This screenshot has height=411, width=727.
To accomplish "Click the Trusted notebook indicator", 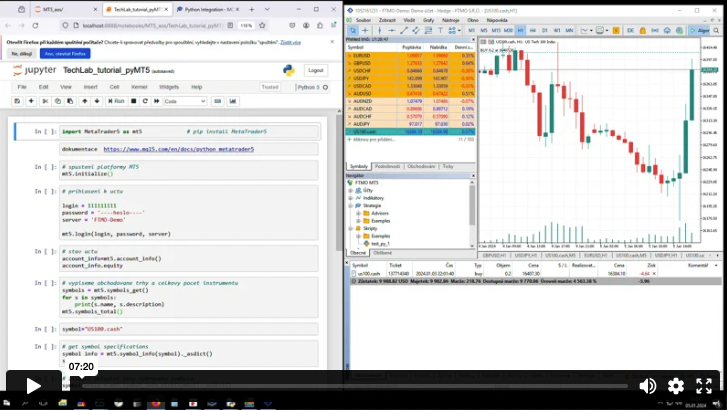I will (270, 87).
